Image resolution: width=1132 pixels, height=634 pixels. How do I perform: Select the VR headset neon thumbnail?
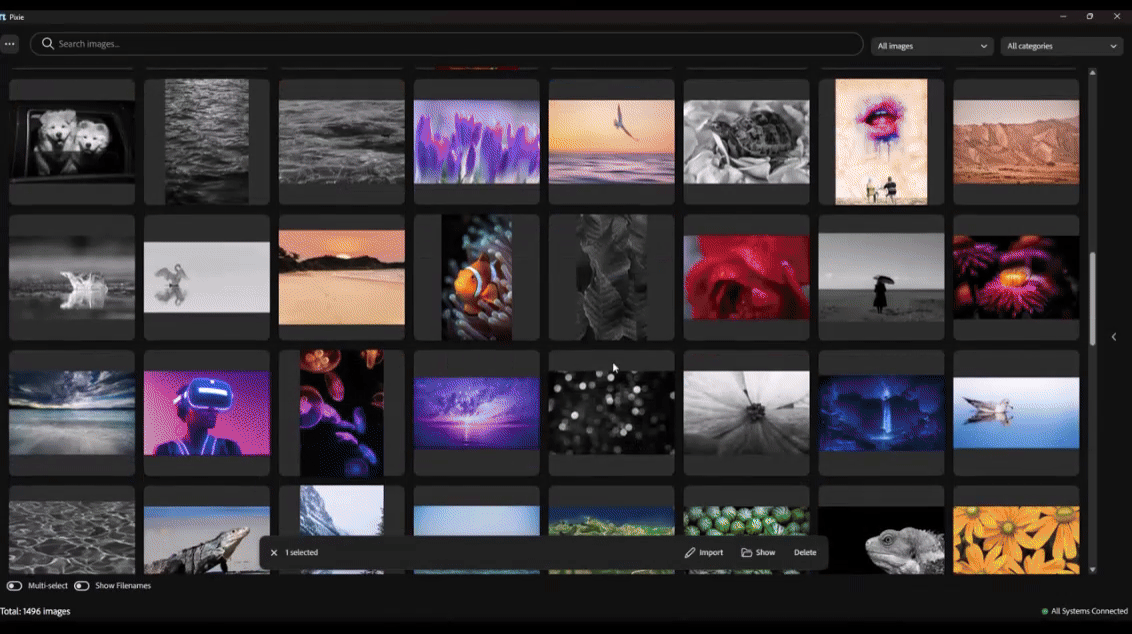click(x=207, y=413)
